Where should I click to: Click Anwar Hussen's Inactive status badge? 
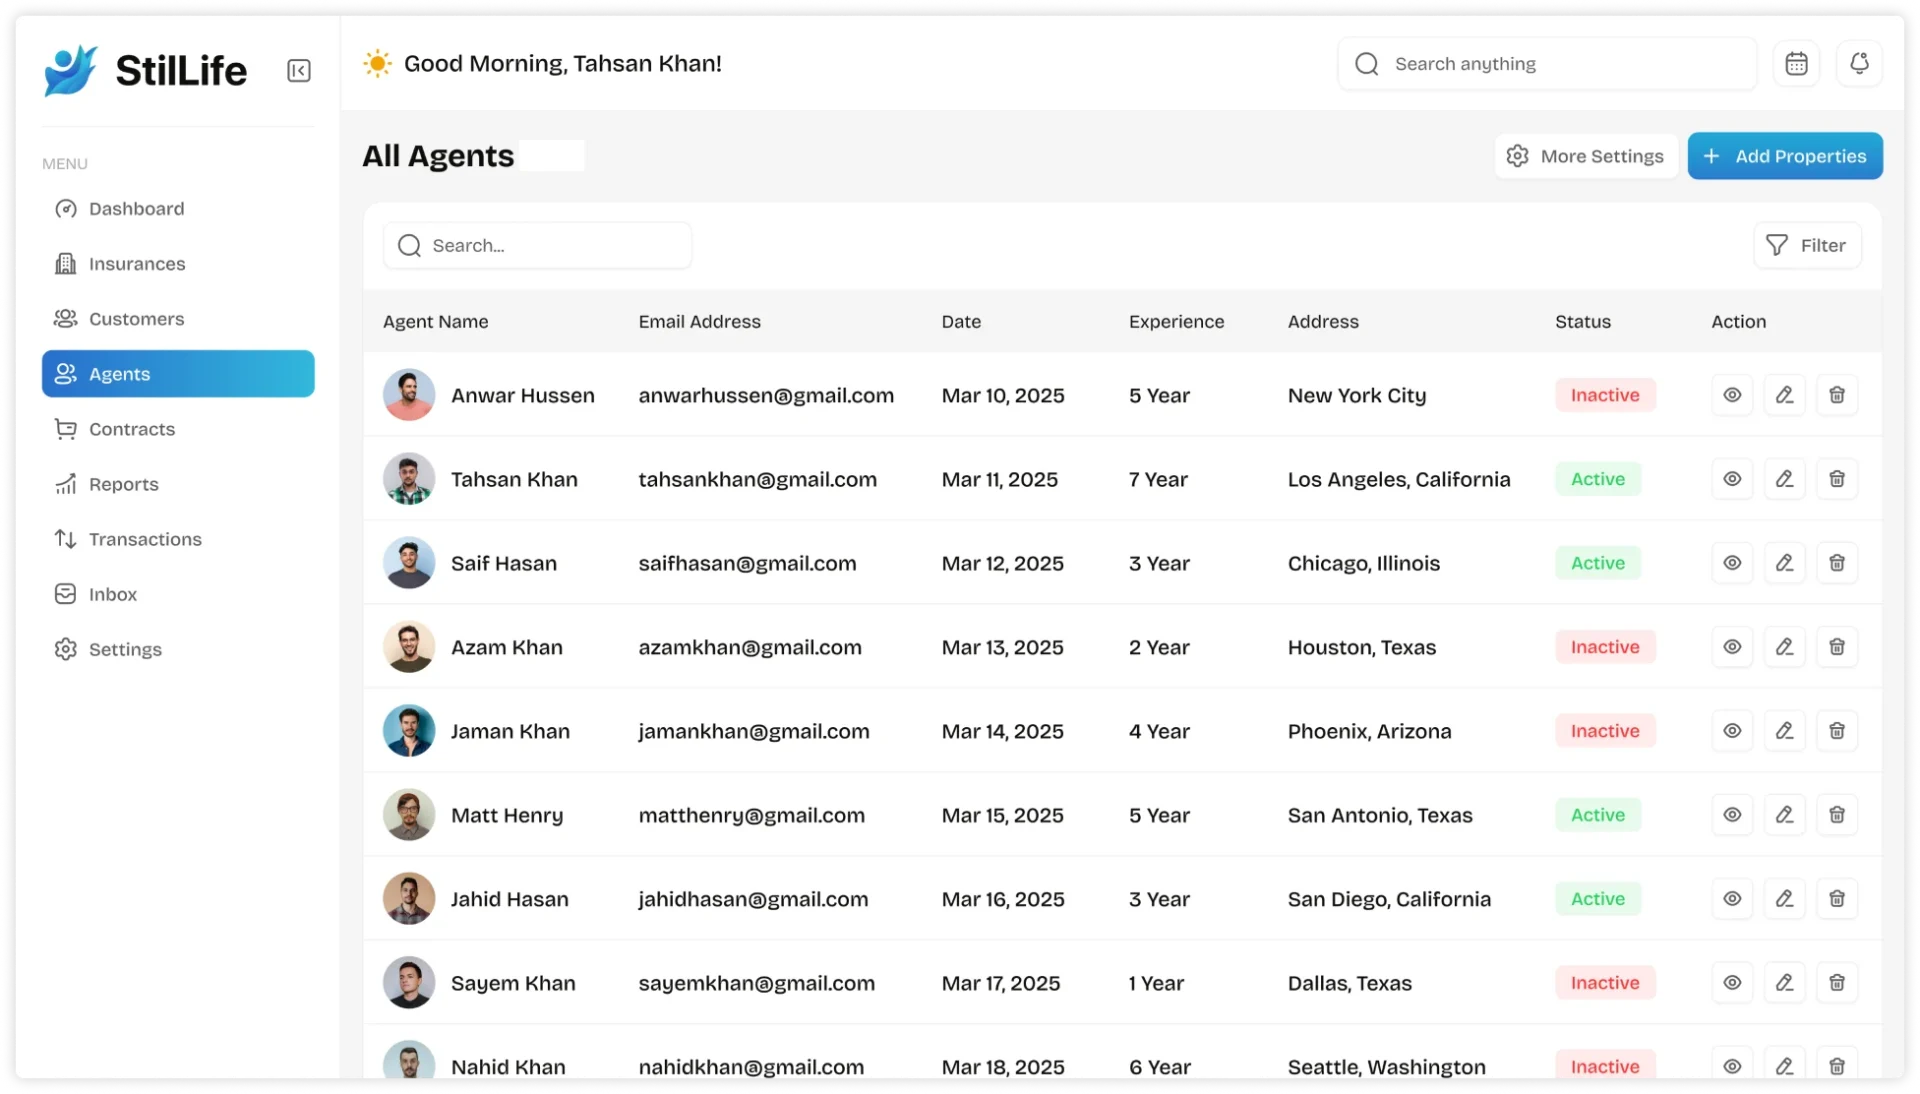click(x=1604, y=395)
